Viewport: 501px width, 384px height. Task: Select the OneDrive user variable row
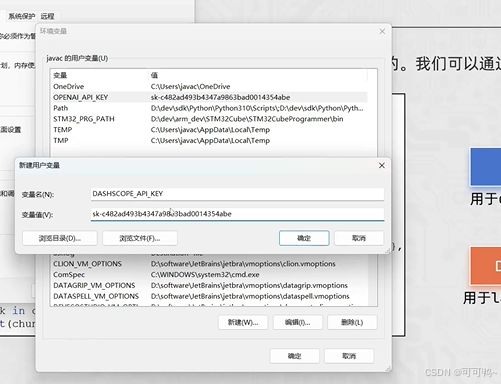click(210, 87)
